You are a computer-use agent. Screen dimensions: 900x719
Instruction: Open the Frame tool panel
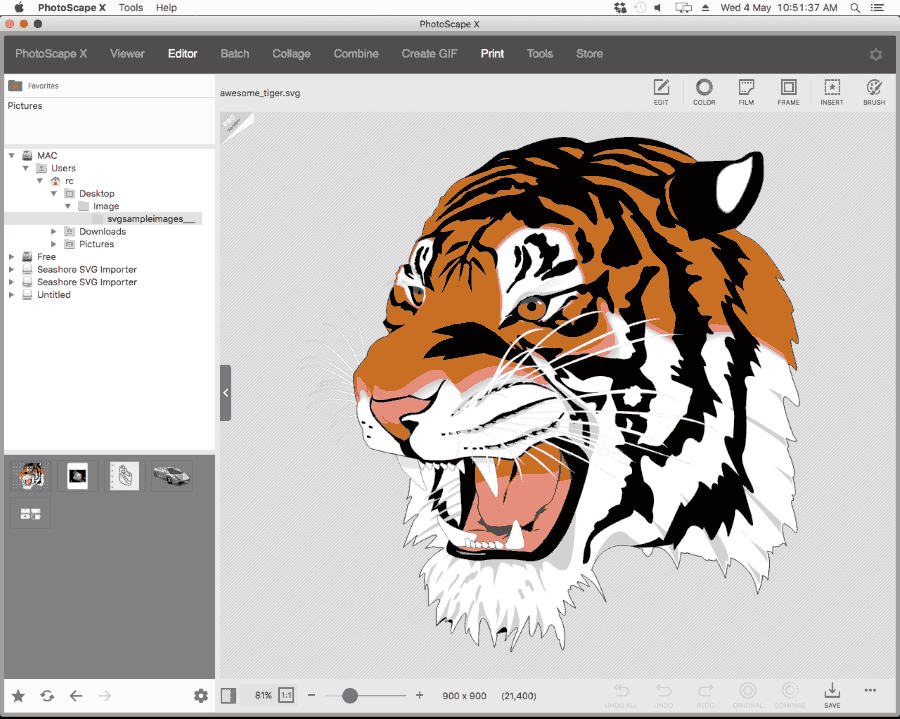coord(788,92)
